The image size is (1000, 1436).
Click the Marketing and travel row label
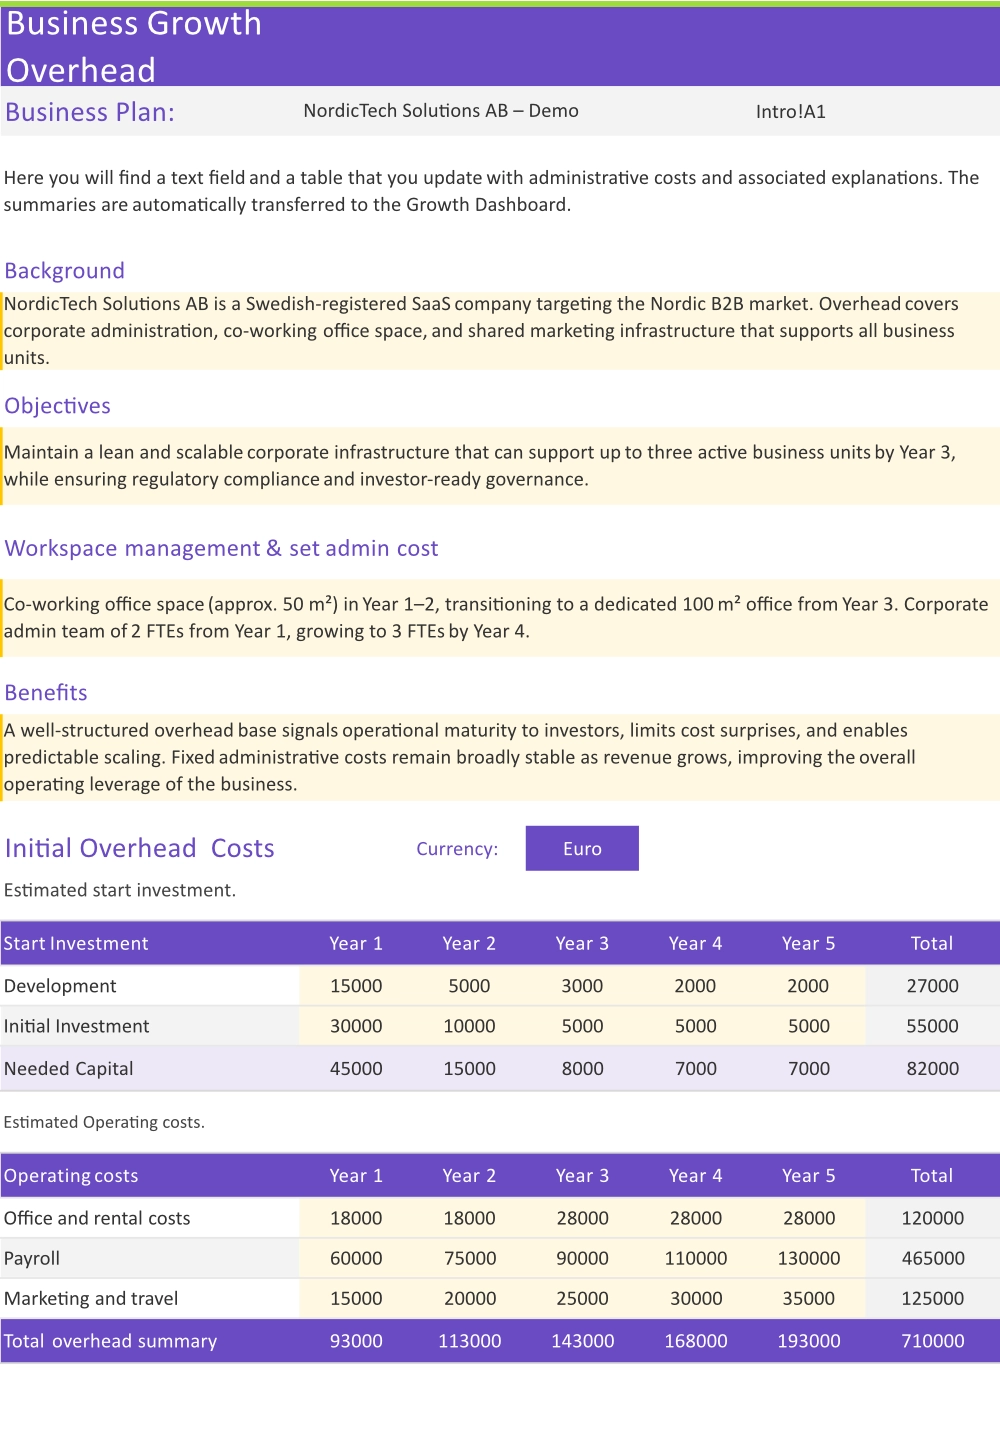click(x=91, y=1298)
